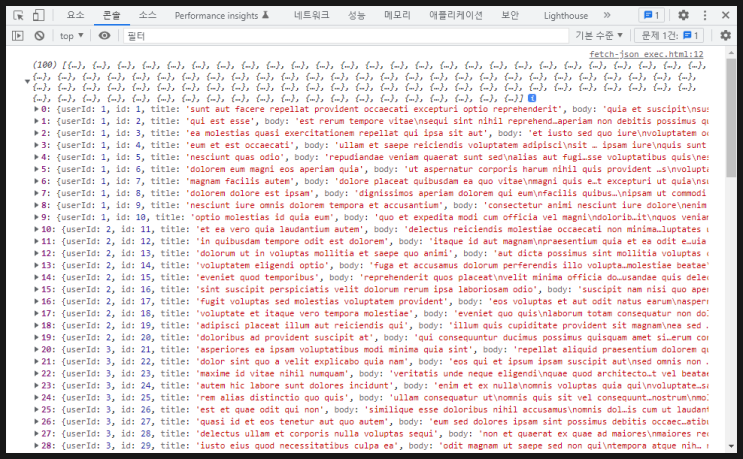Select title text 'fugit voluptas sed molestias voluptatem provident'
Viewport: 743px width, 459px height.
click(322, 301)
